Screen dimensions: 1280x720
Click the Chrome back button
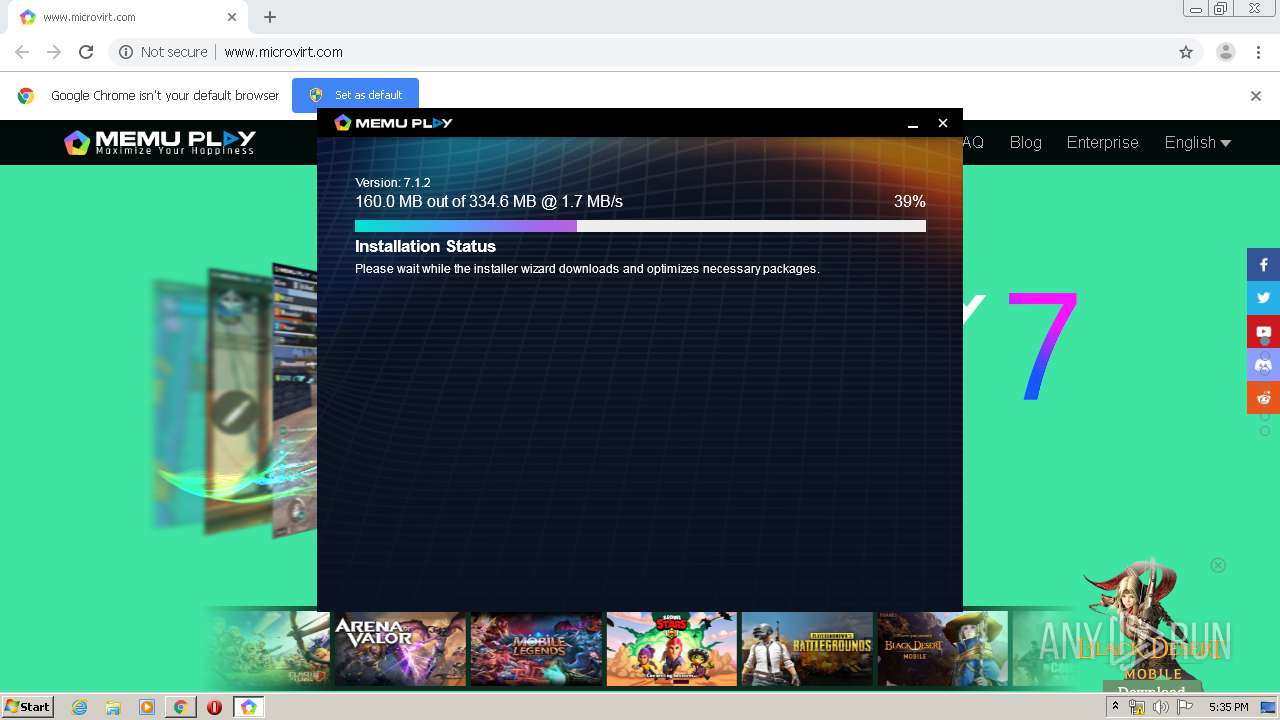point(22,52)
